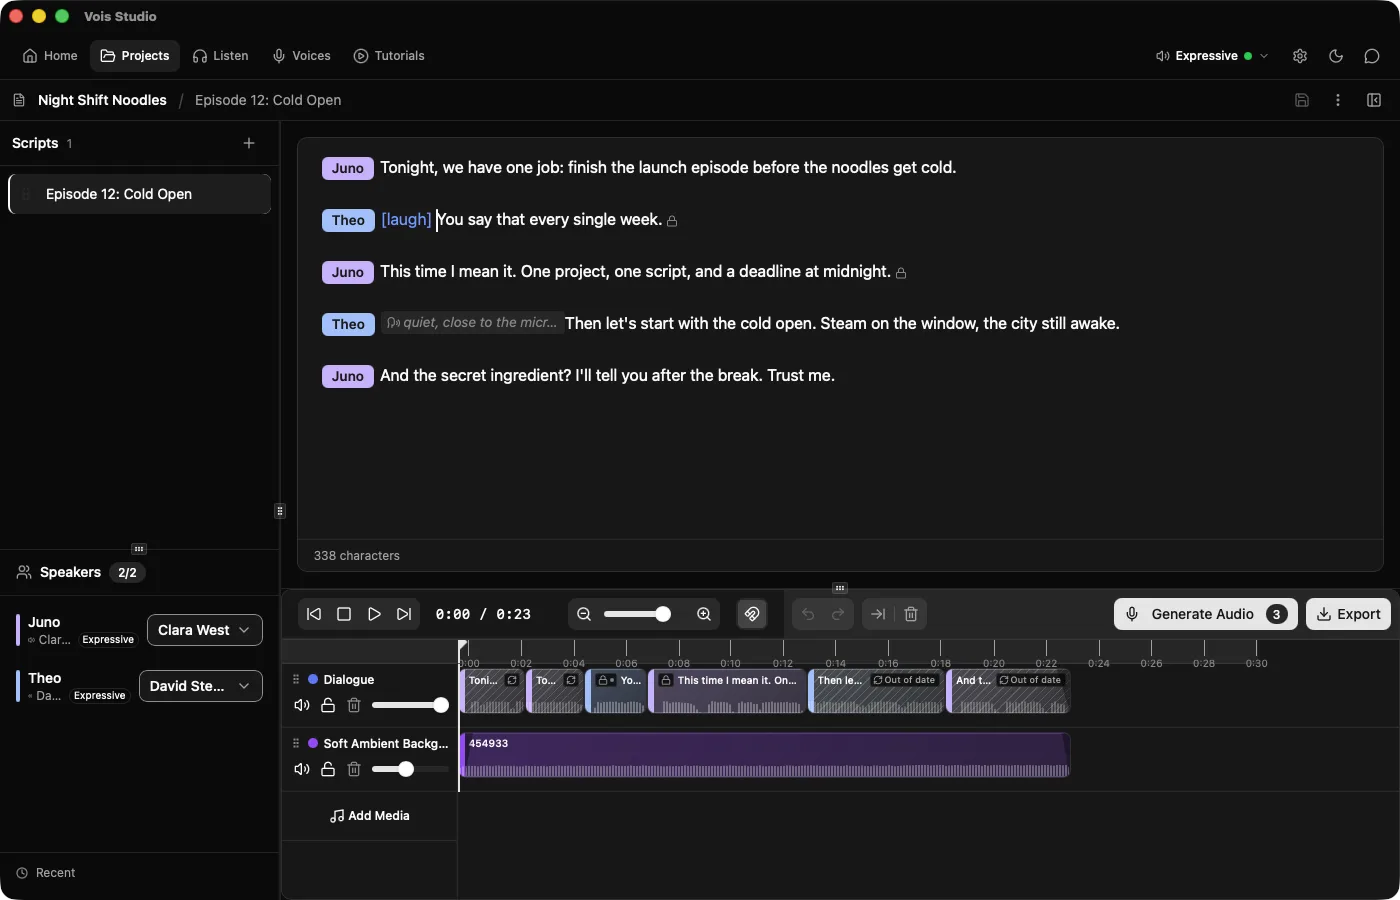Switch to dark mode moon icon
Image resolution: width=1400 pixels, height=900 pixels.
click(x=1336, y=56)
